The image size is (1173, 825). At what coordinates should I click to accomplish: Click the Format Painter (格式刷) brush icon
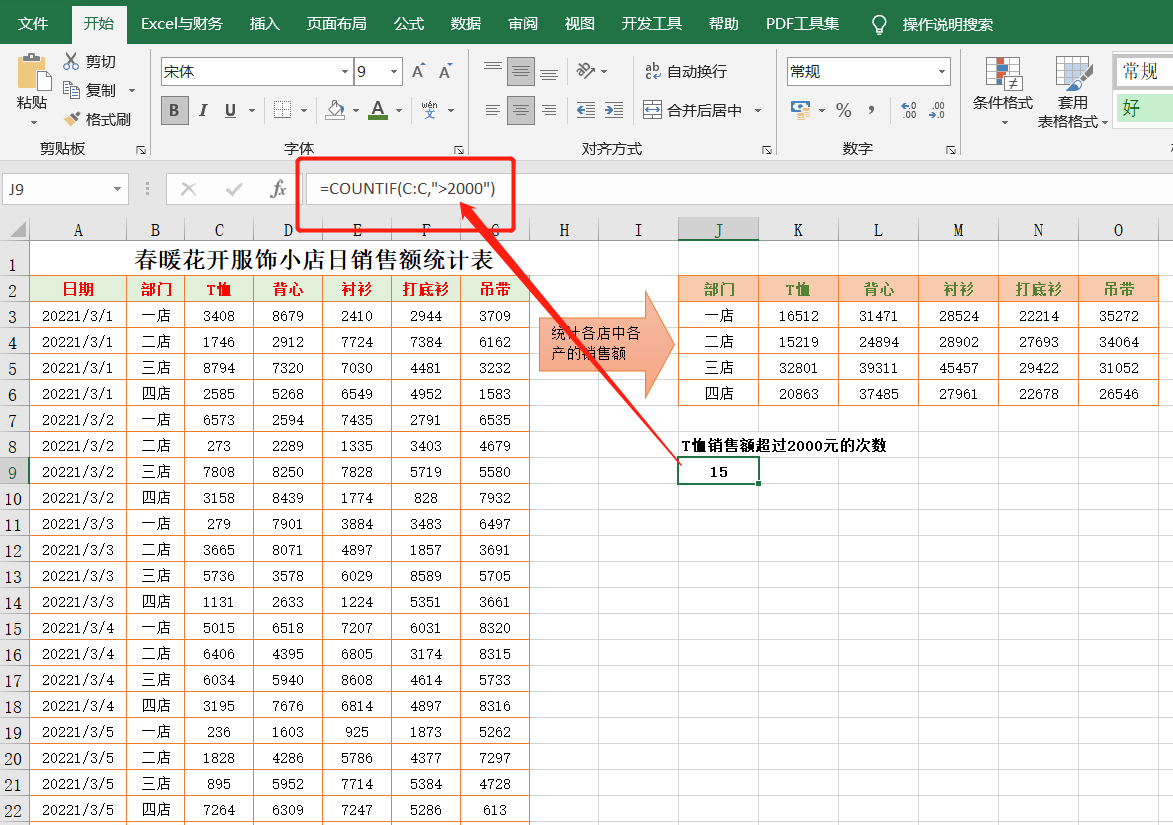pyautogui.click(x=72, y=119)
